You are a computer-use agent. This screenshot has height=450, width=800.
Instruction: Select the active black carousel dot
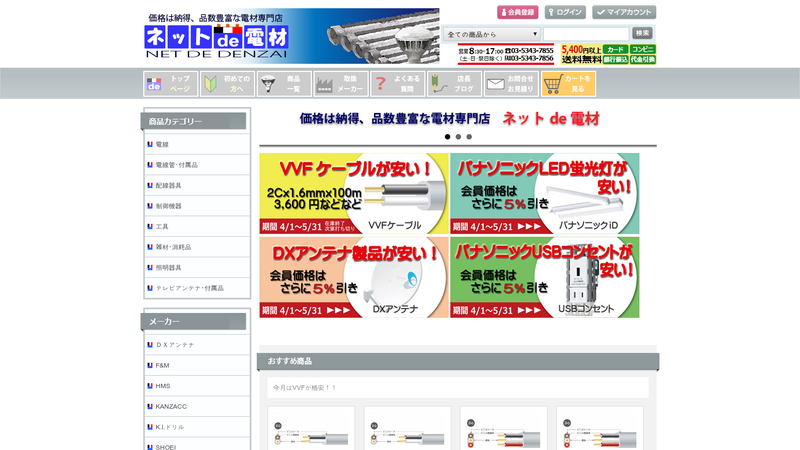point(447,137)
